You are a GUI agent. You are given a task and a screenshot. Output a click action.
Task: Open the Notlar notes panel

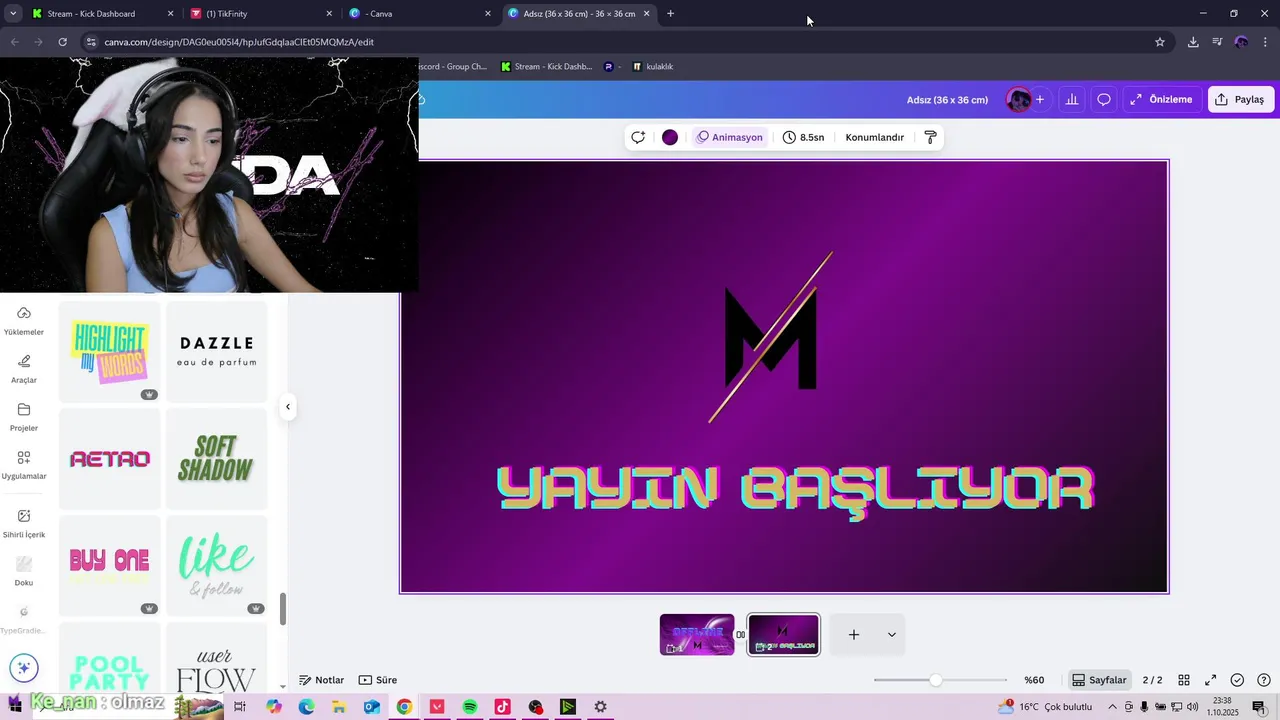321,680
